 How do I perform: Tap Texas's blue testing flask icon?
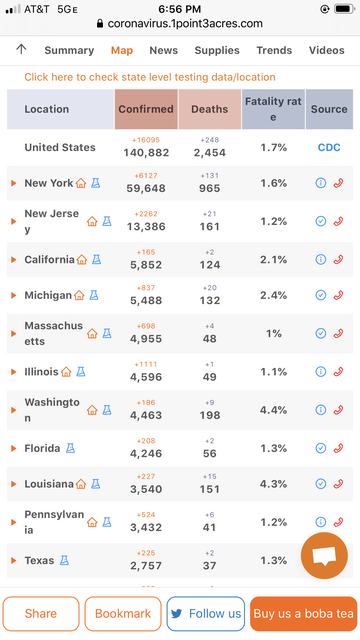pyautogui.click(x=64, y=560)
